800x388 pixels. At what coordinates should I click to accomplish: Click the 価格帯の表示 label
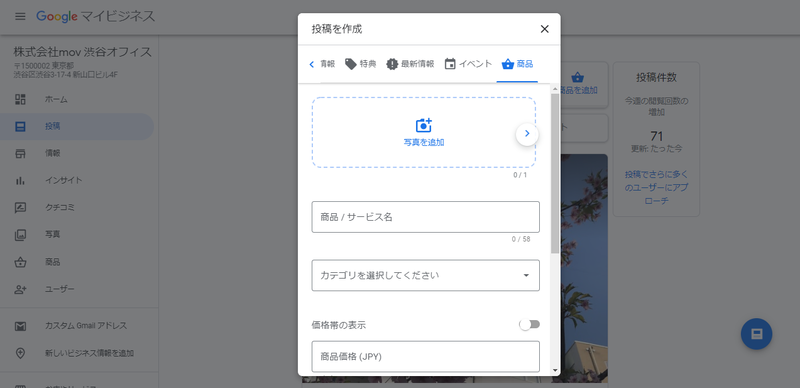pyautogui.click(x=339, y=325)
